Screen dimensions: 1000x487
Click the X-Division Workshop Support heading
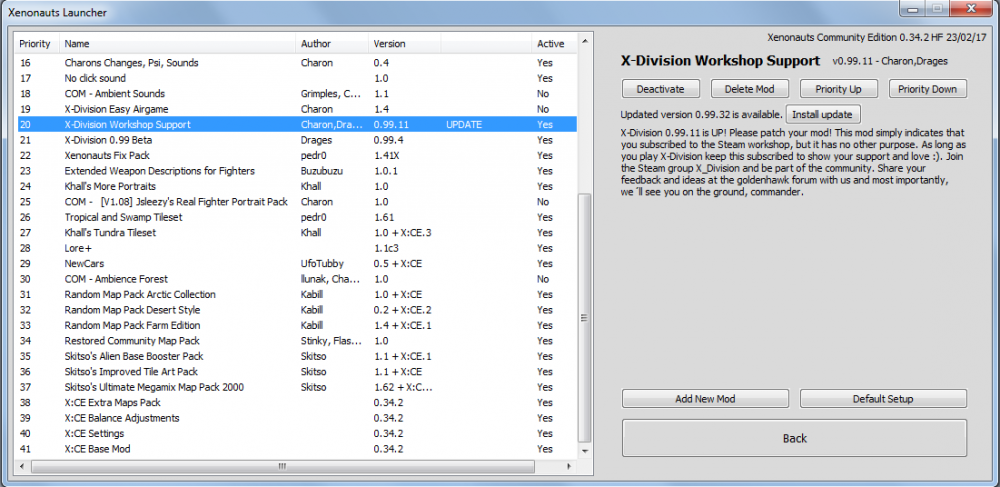721,61
